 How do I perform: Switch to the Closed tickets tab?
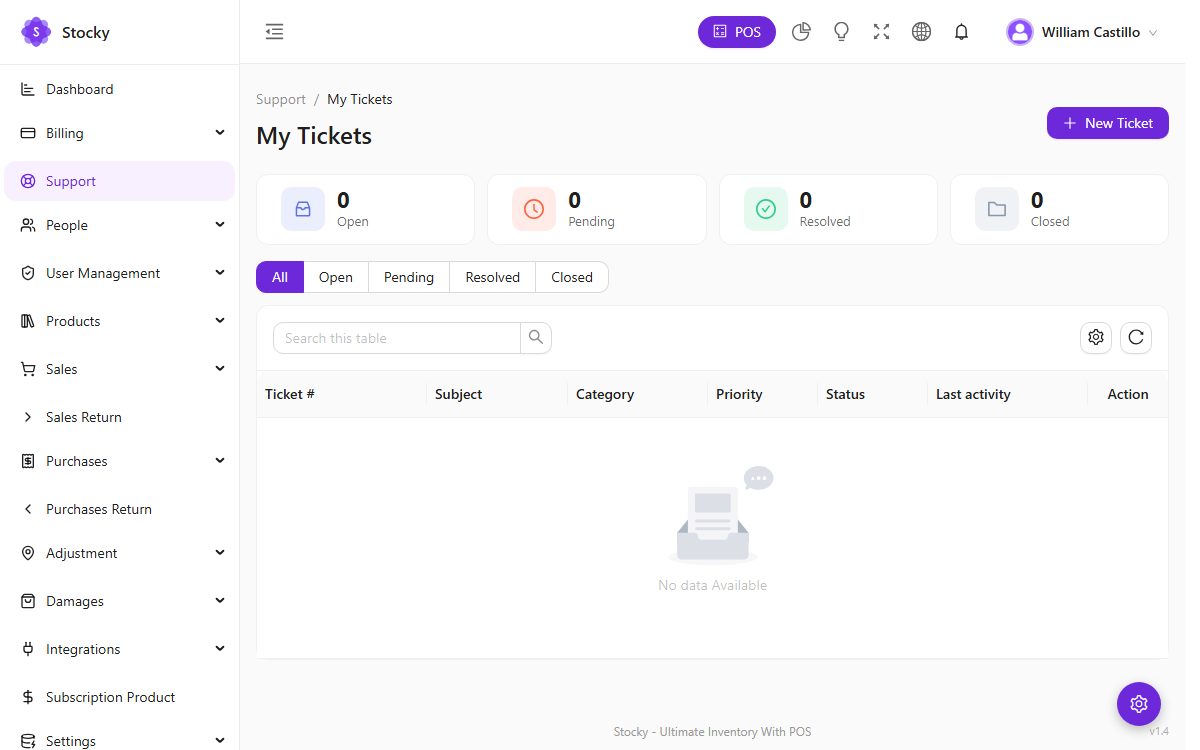572,277
